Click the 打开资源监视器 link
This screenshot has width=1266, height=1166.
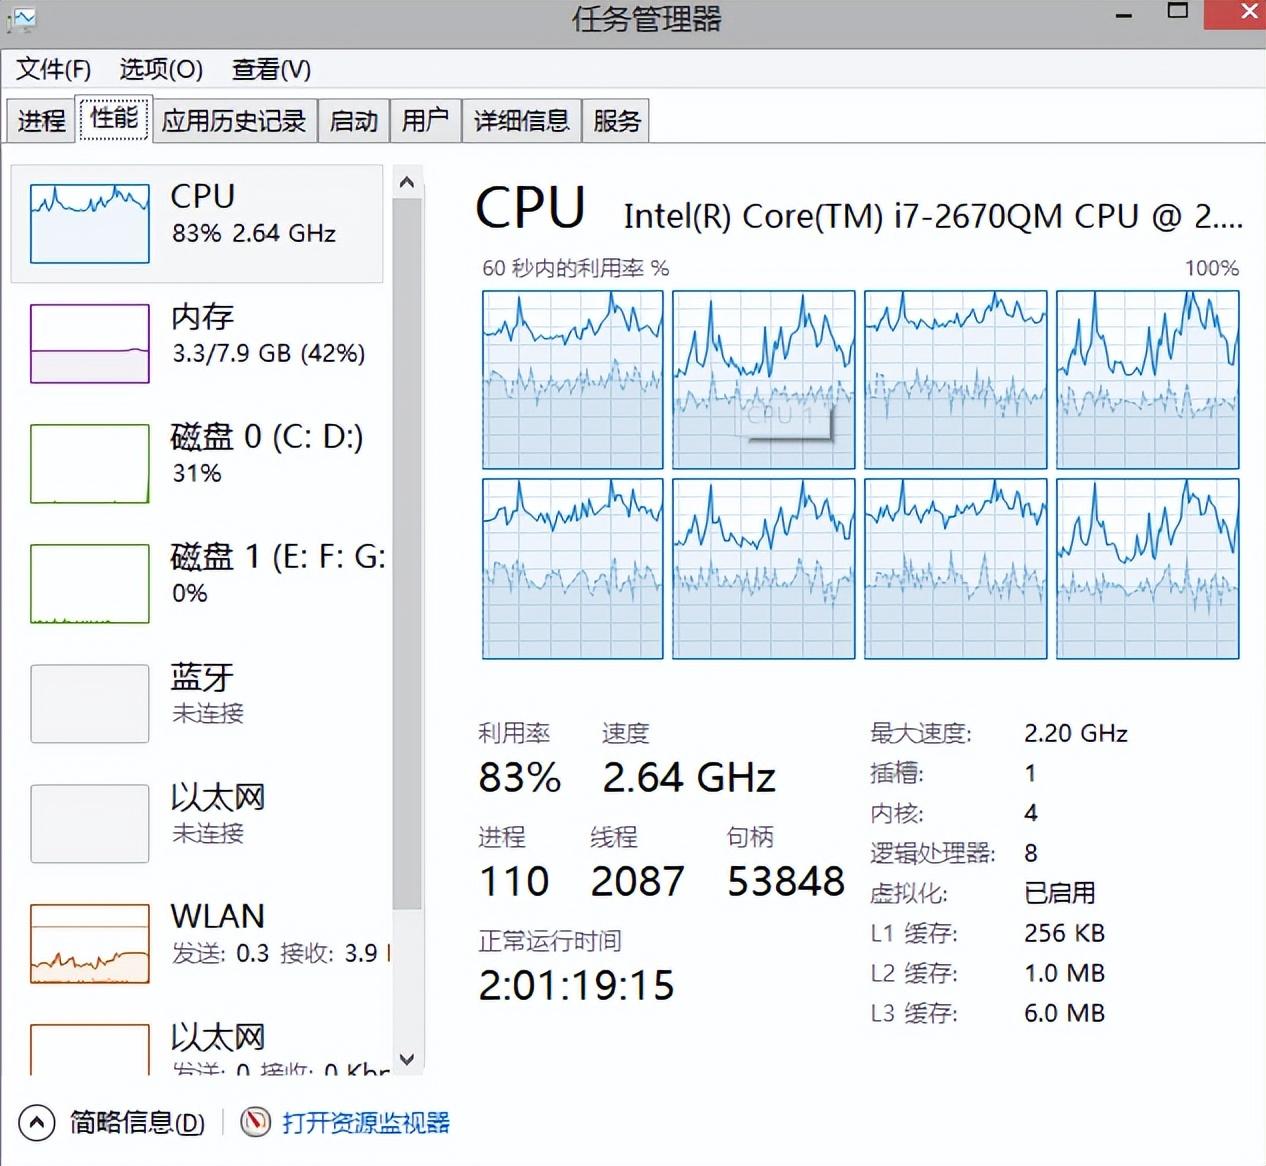coord(366,1122)
